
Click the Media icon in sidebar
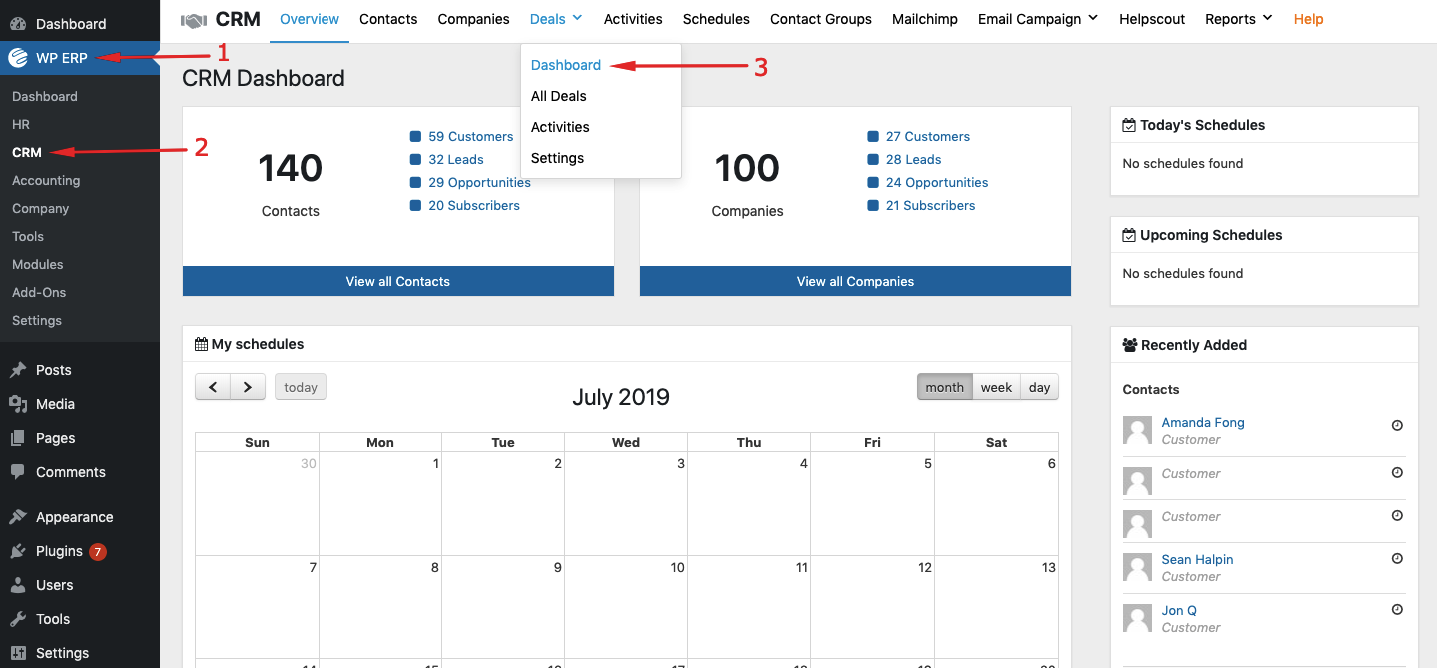18,404
